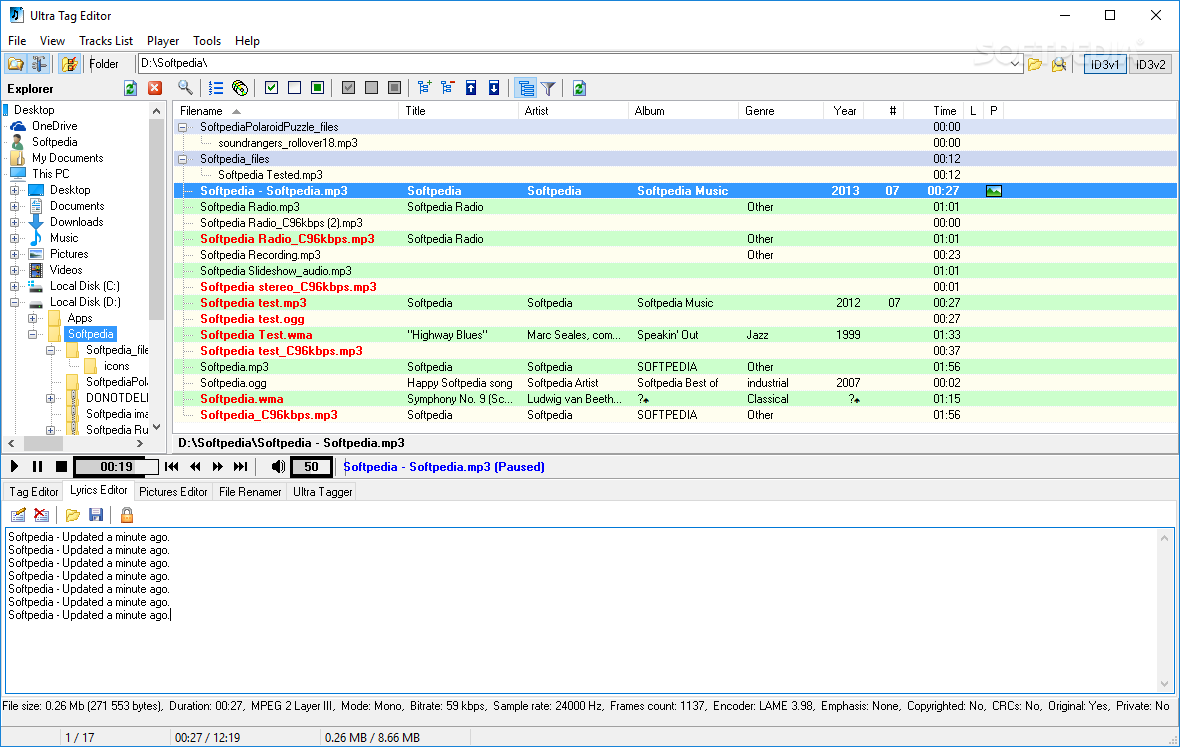
Task: Click the open folder icon in top toolbar
Action: click(16, 64)
